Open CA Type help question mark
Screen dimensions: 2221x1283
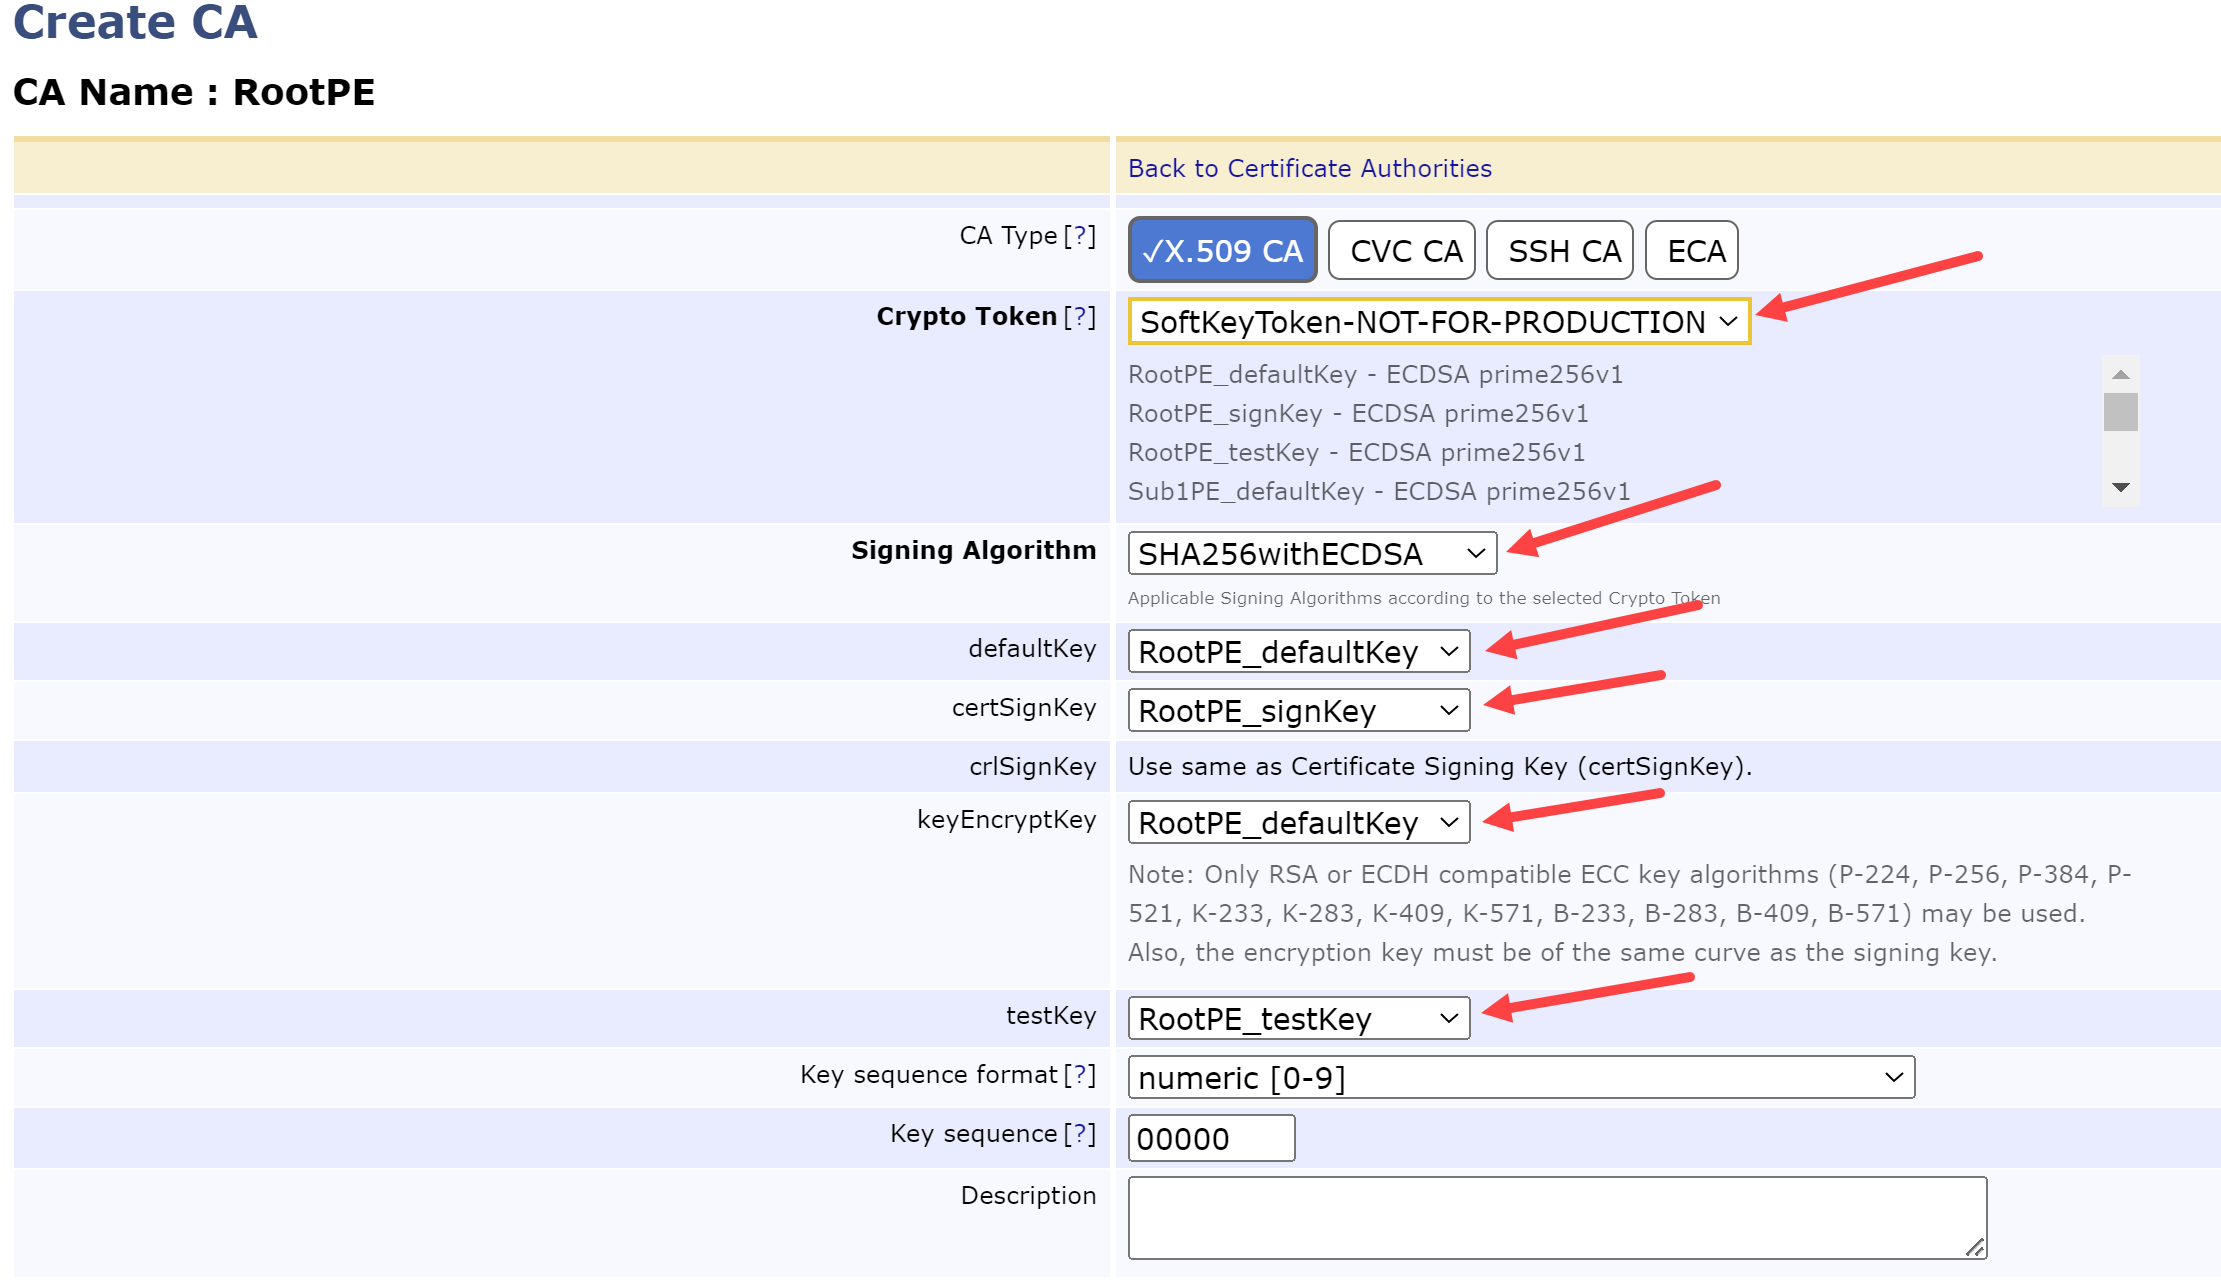[1080, 236]
